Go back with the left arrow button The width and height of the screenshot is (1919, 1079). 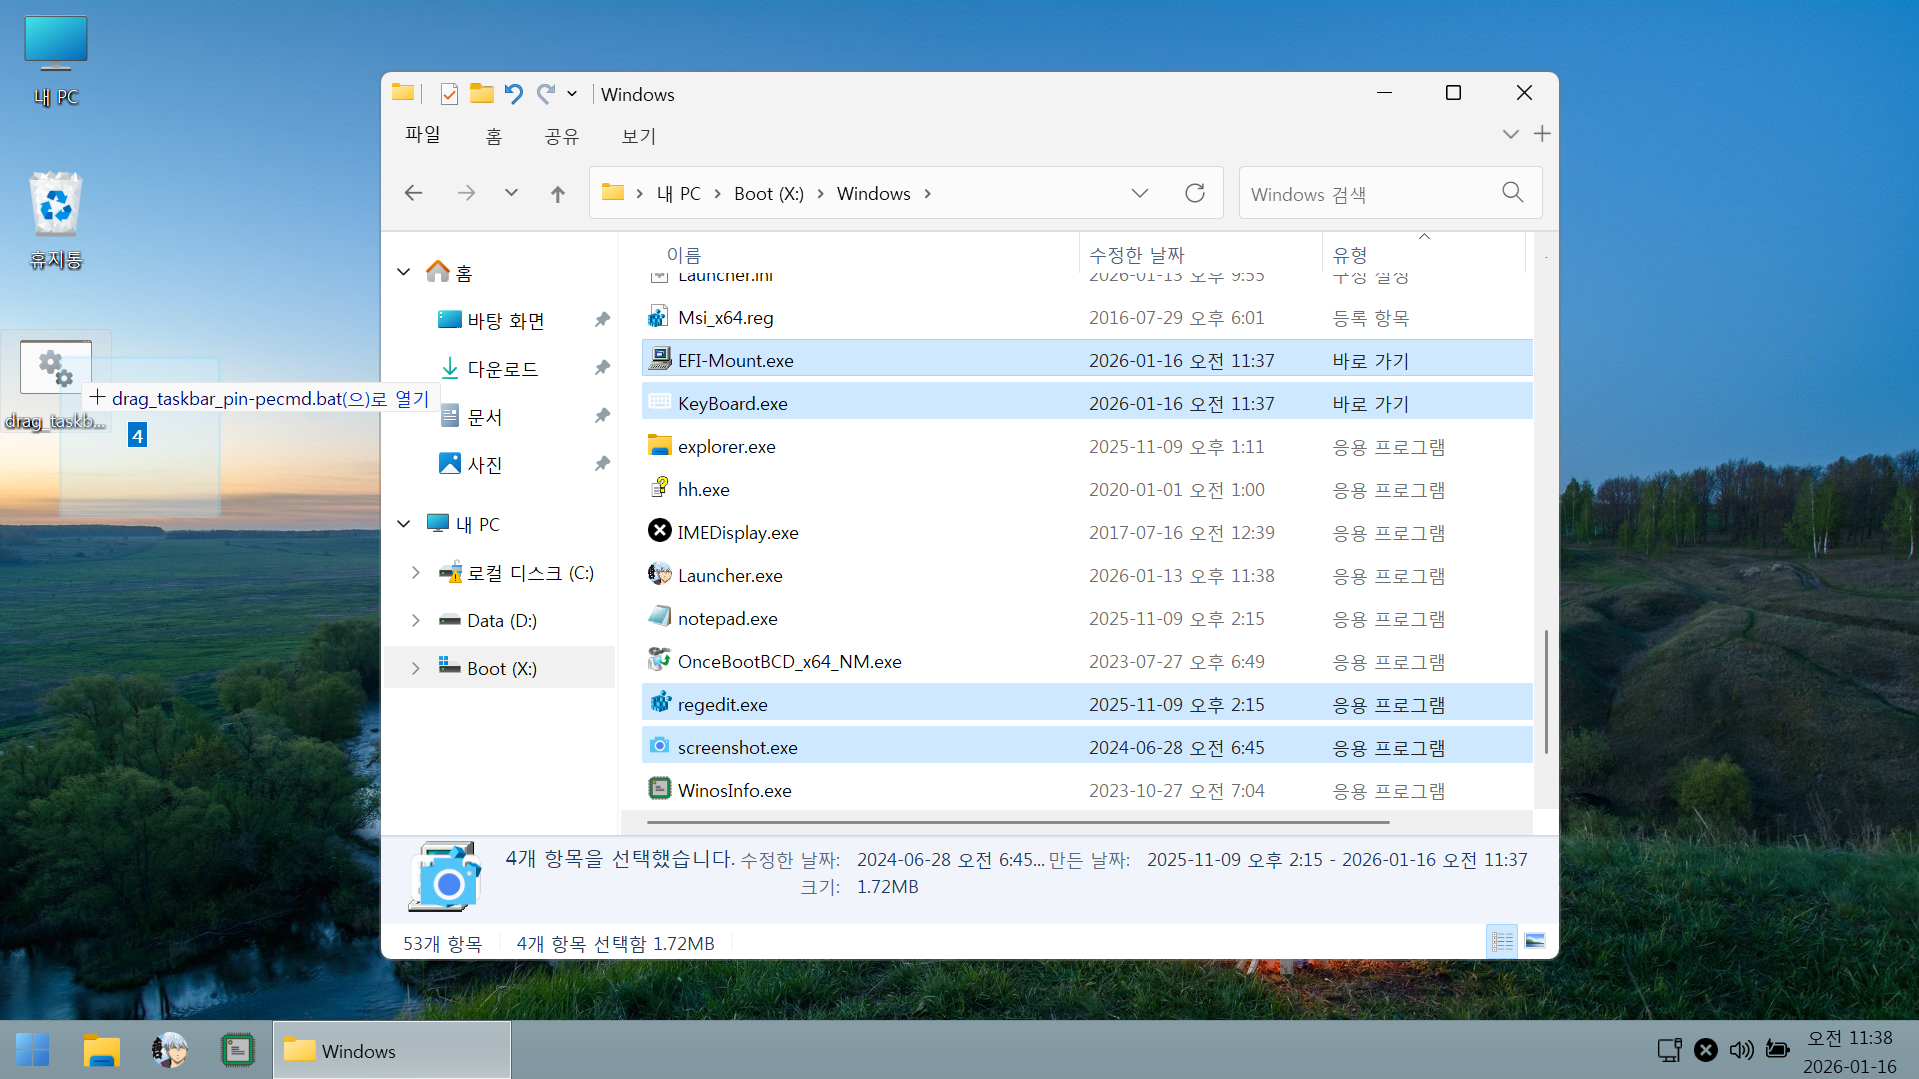click(x=413, y=193)
